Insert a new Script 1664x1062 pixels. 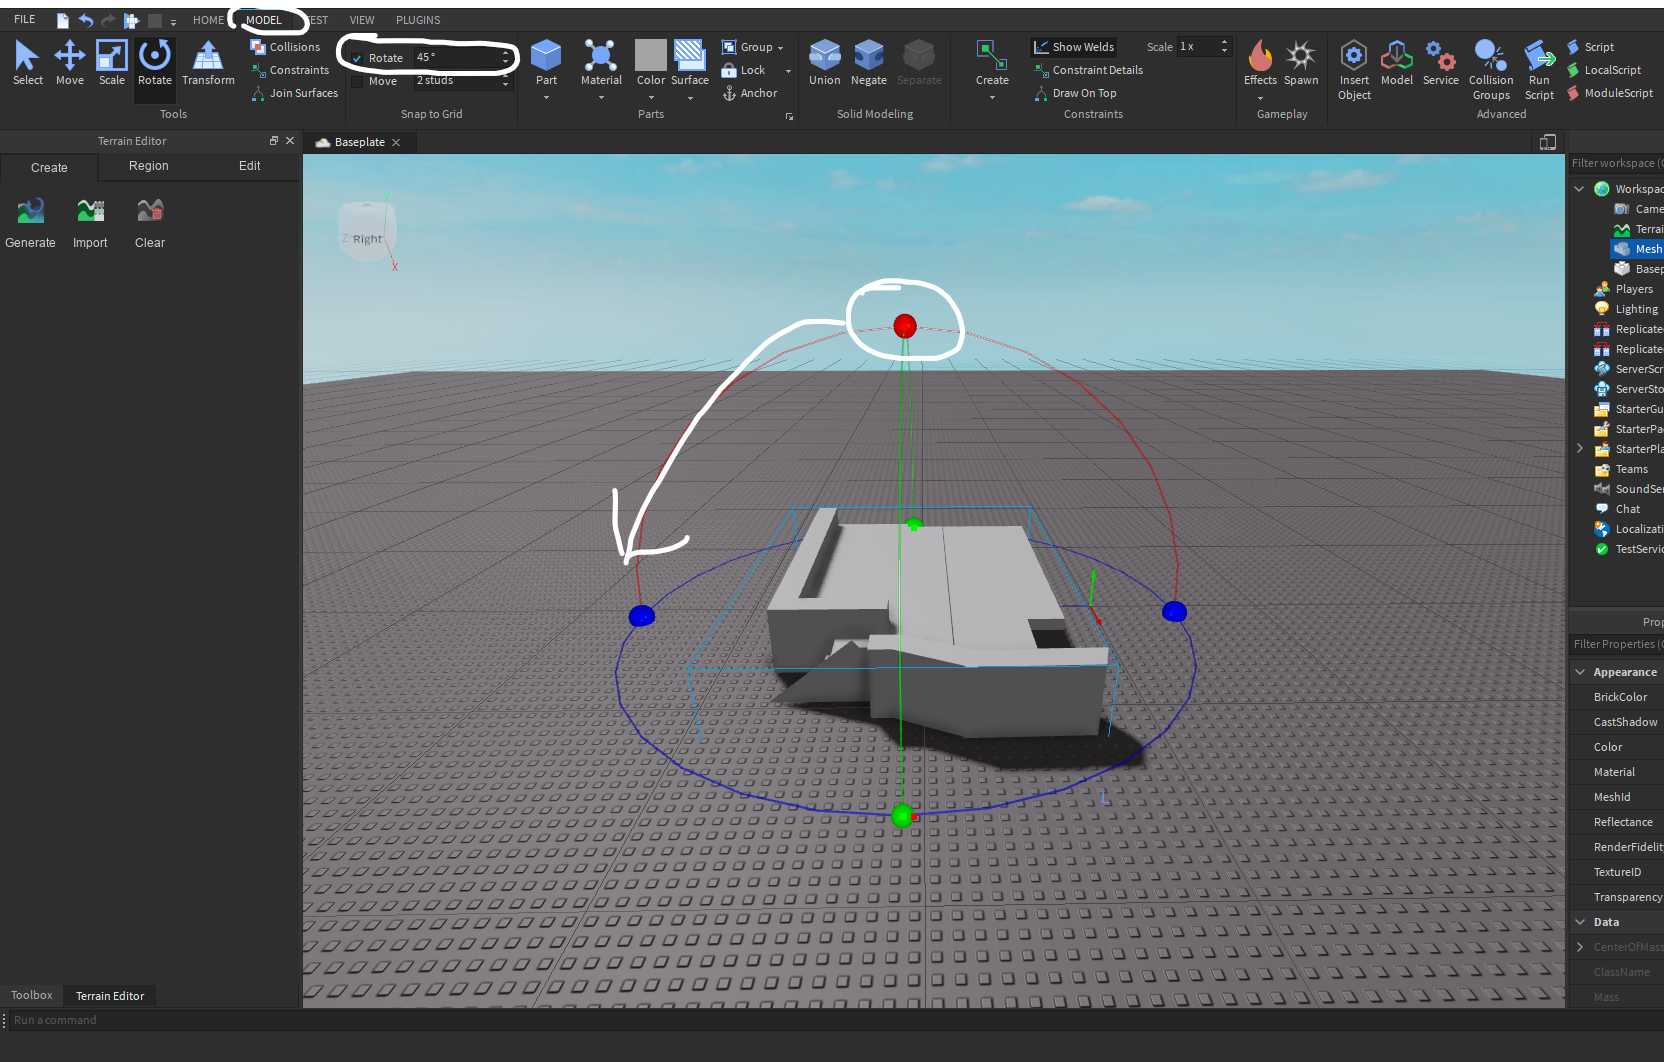coord(1590,47)
